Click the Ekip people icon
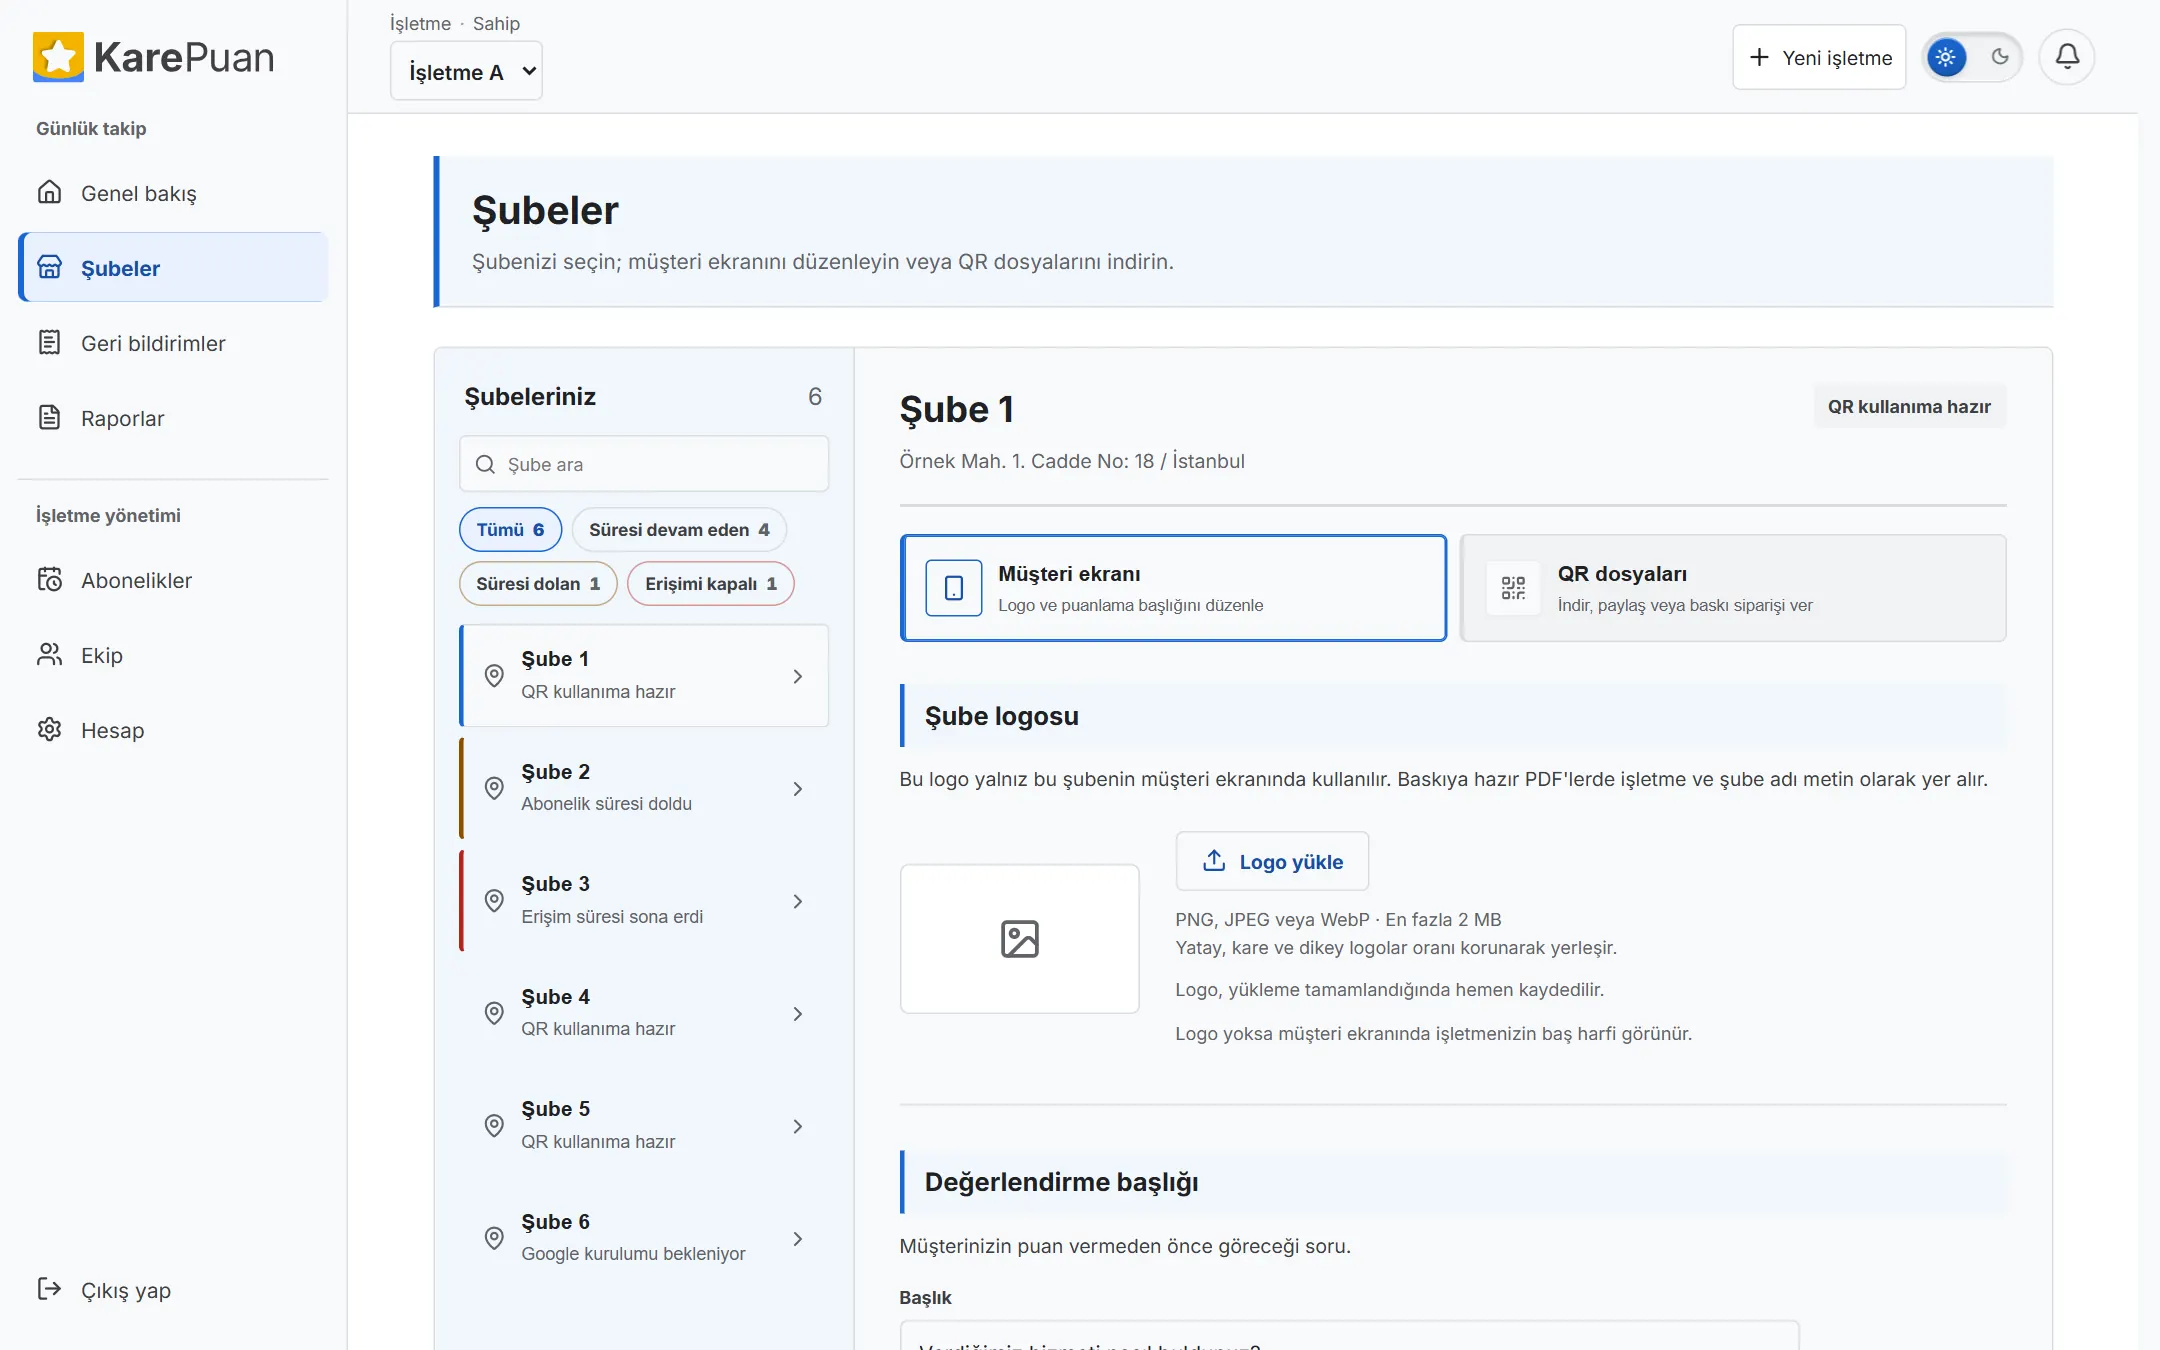This screenshot has width=2160, height=1350. 50,654
